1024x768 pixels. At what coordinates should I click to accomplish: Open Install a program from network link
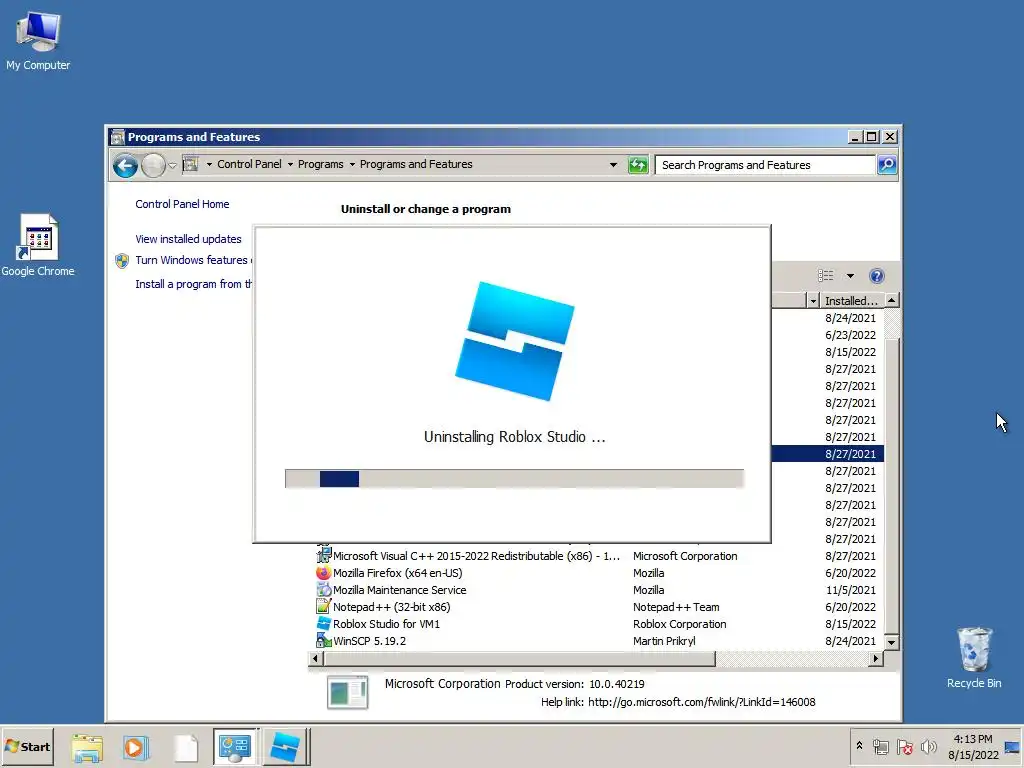(x=193, y=284)
